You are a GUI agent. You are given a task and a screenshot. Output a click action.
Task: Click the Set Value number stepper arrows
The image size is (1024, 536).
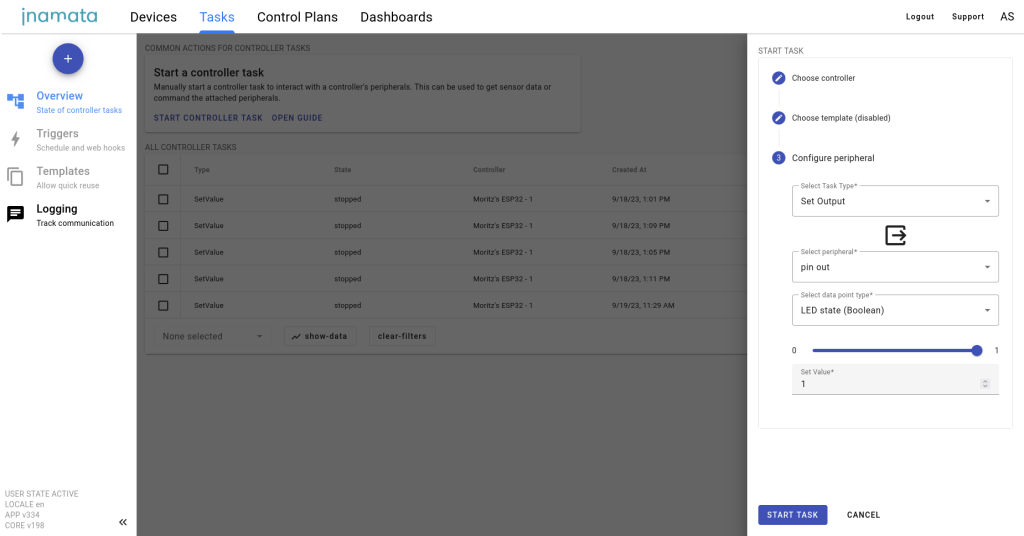(x=985, y=384)
